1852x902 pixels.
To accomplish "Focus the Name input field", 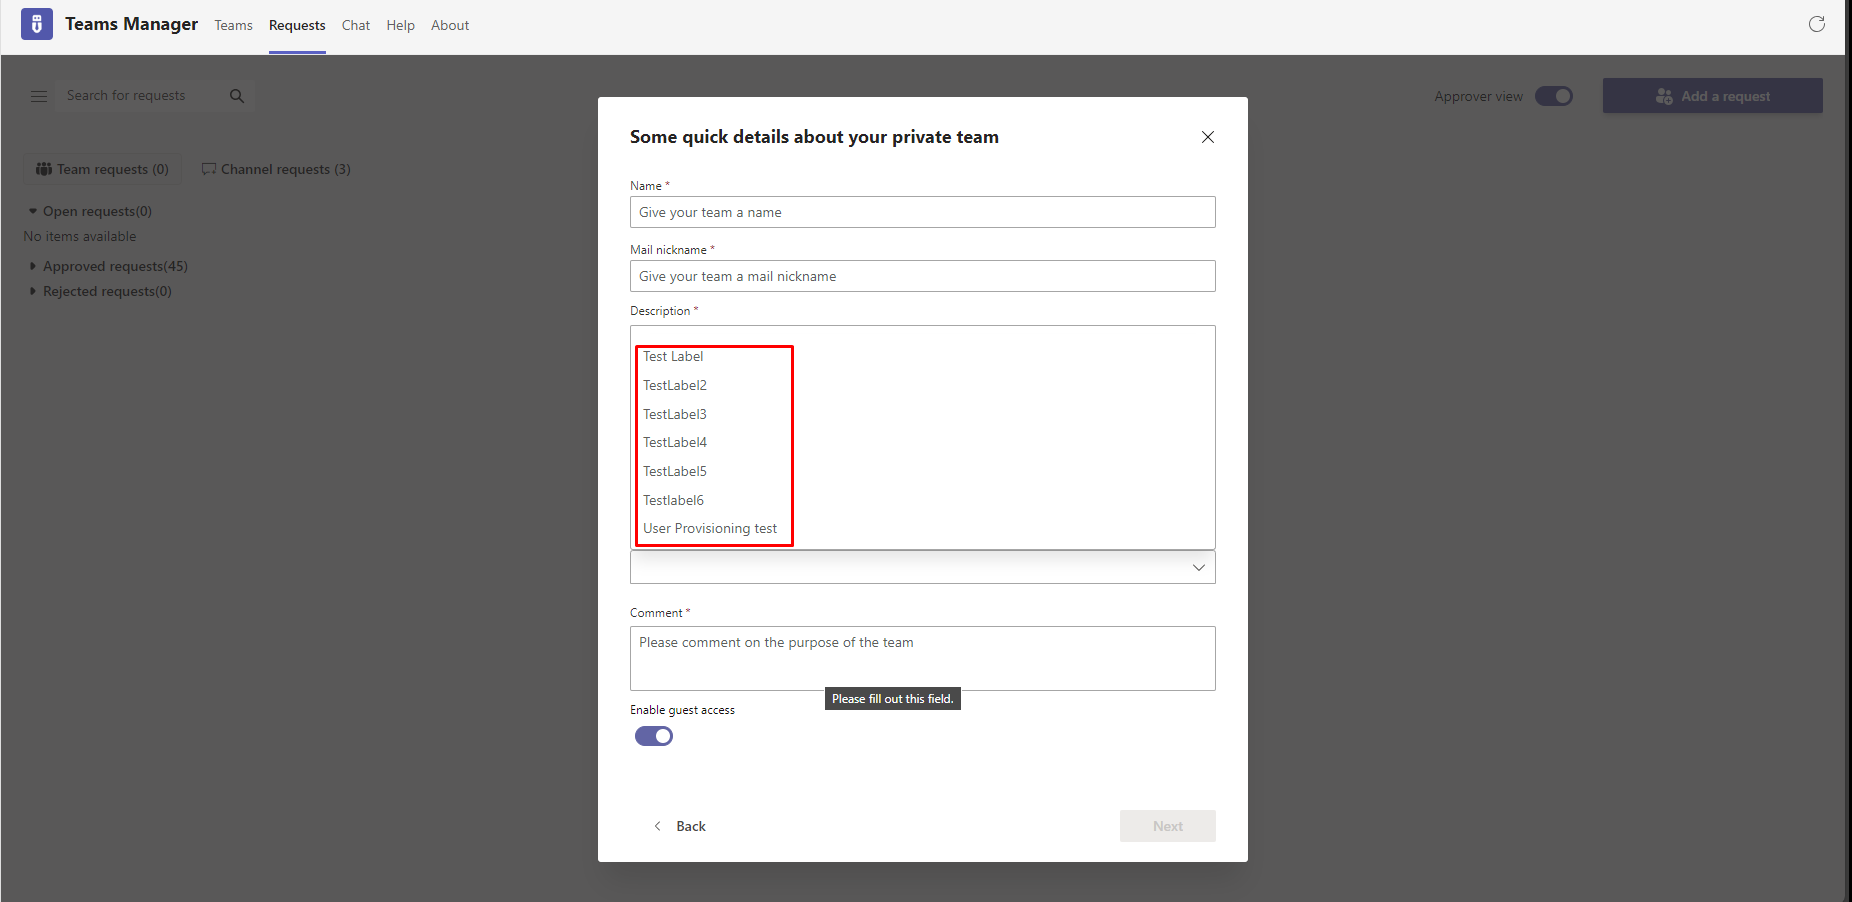I will 922,212.
